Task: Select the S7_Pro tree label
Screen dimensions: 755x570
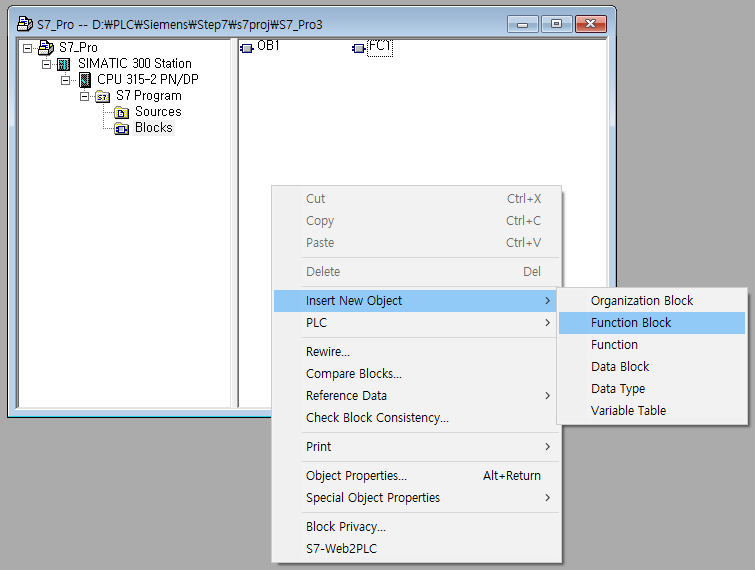Action: coord(78,48)
